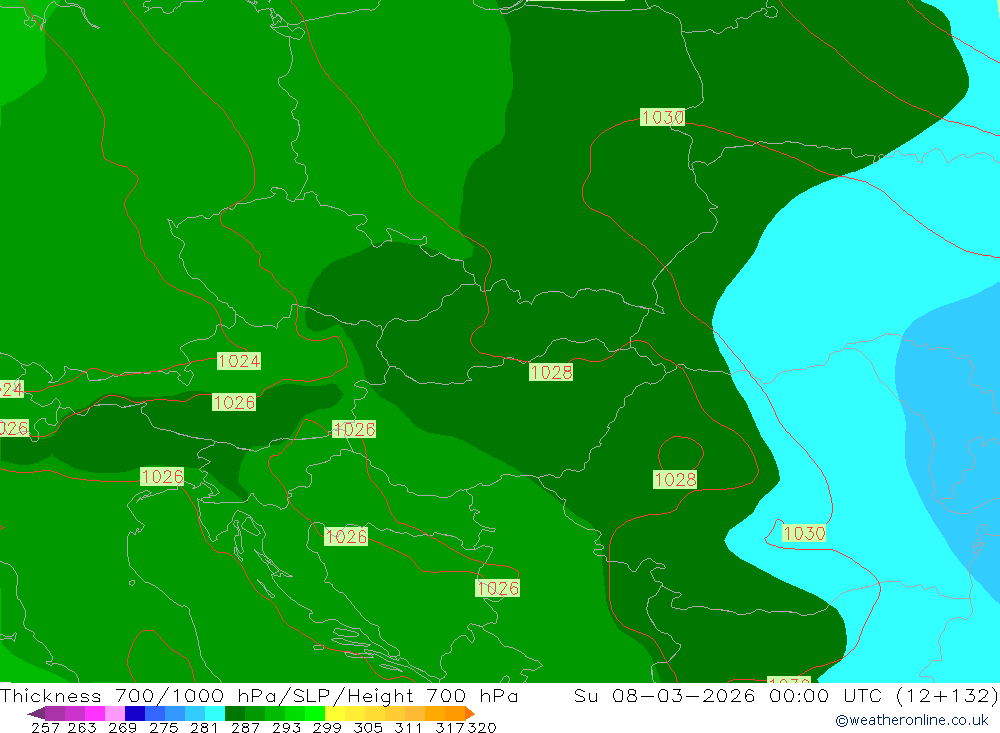Click the legend value 263
The image size is (1000, 733).
pyautogui.click(x=82, y=728)
